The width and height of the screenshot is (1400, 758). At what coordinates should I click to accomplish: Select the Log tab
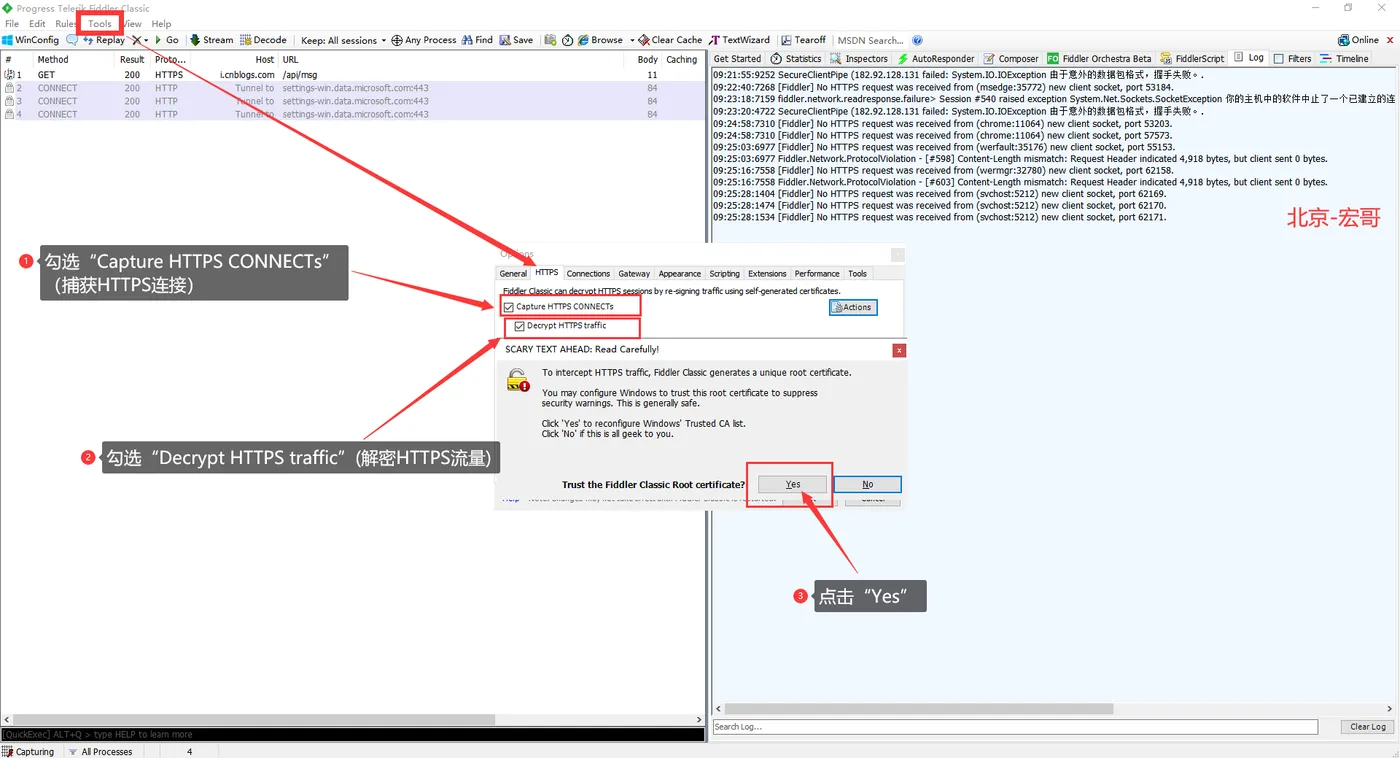pos(1249,58)
